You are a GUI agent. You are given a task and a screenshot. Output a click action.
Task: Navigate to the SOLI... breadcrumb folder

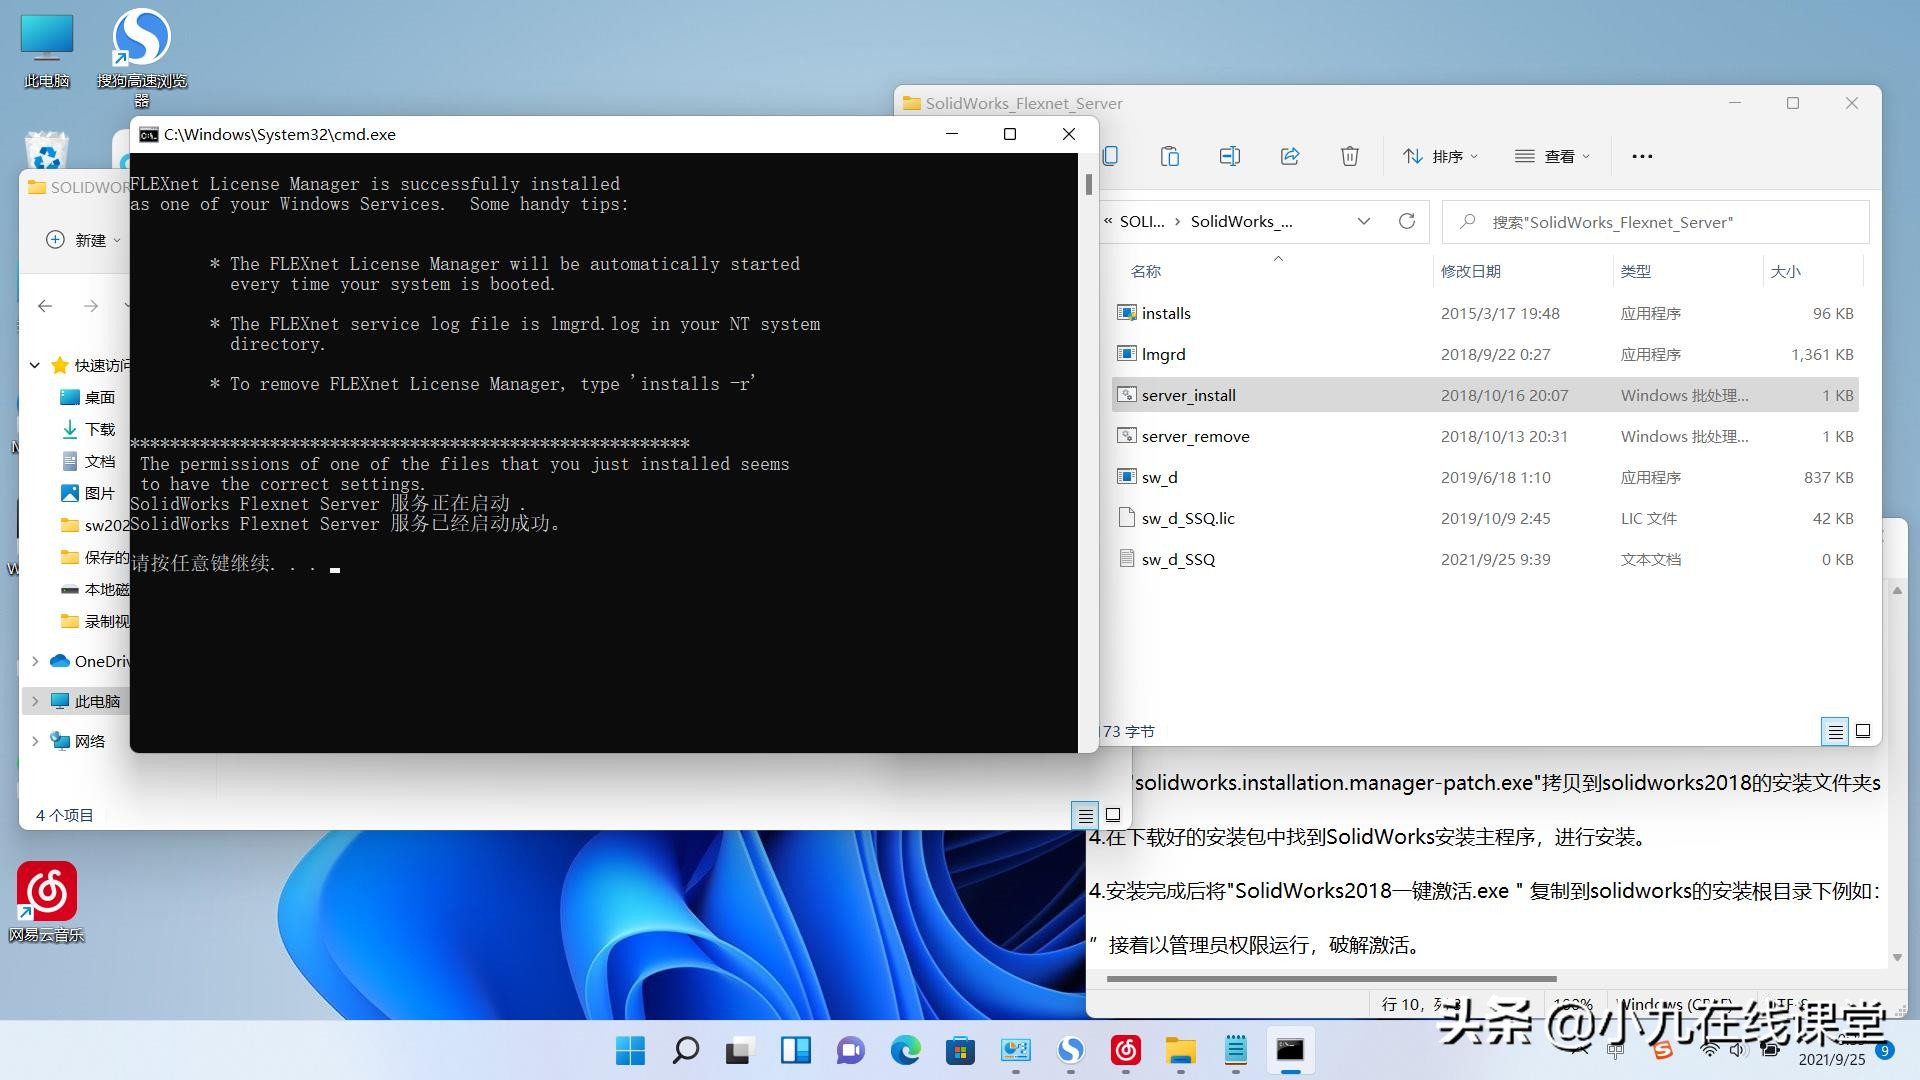click(x=1140, y=221)
